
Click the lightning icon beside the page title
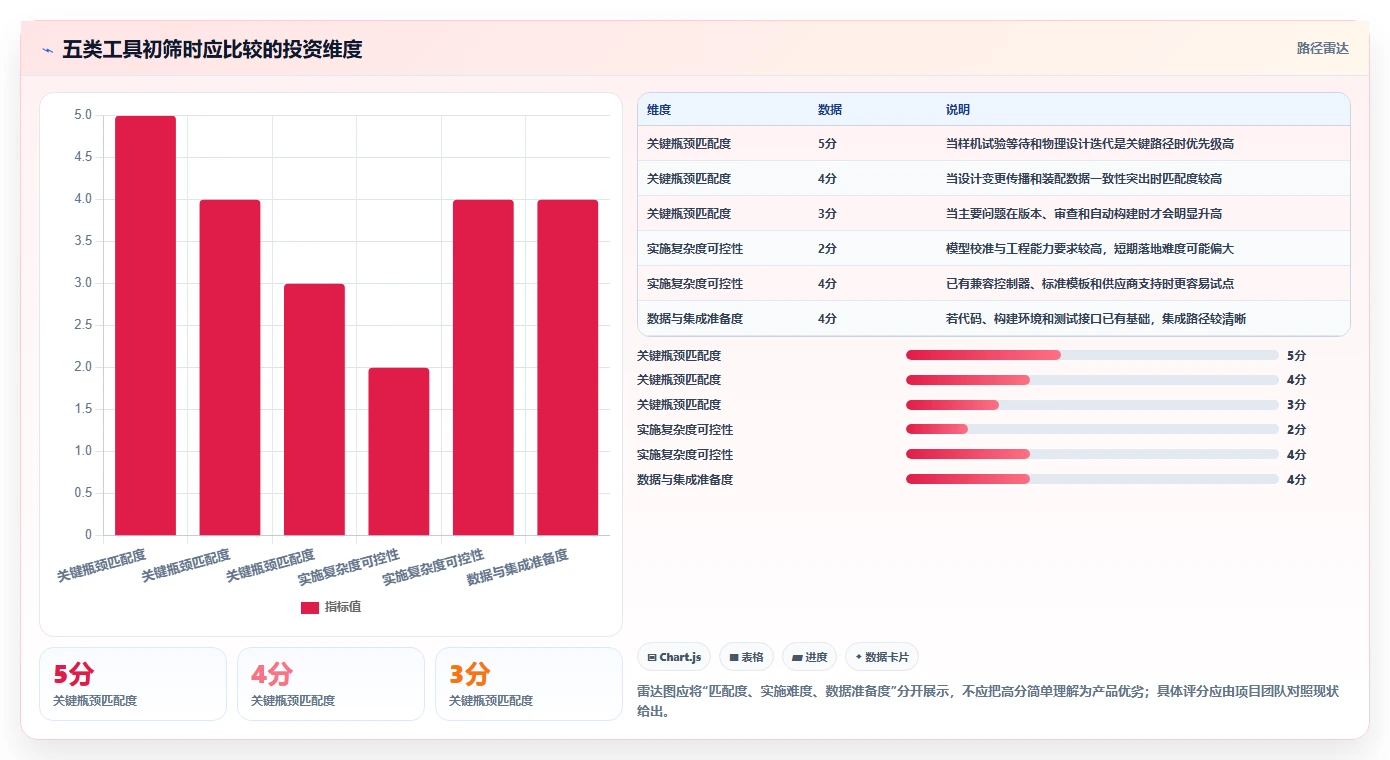click(x=47, y=50)
